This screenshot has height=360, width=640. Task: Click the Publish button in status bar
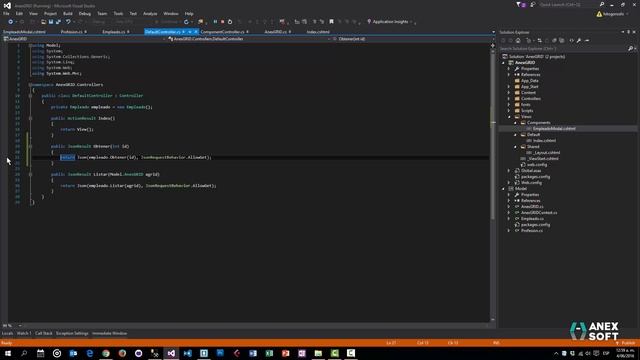[x=626, y=343]
